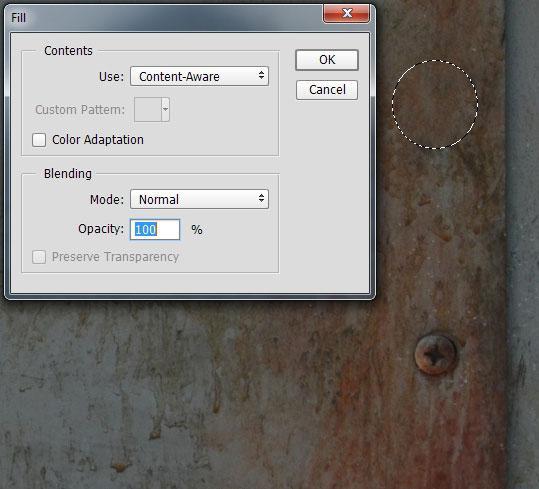The height and width of the screenshot is (489, 539).
Task: Tick the Preserve Transparency checkbox
Action: (x=39, y=257)
